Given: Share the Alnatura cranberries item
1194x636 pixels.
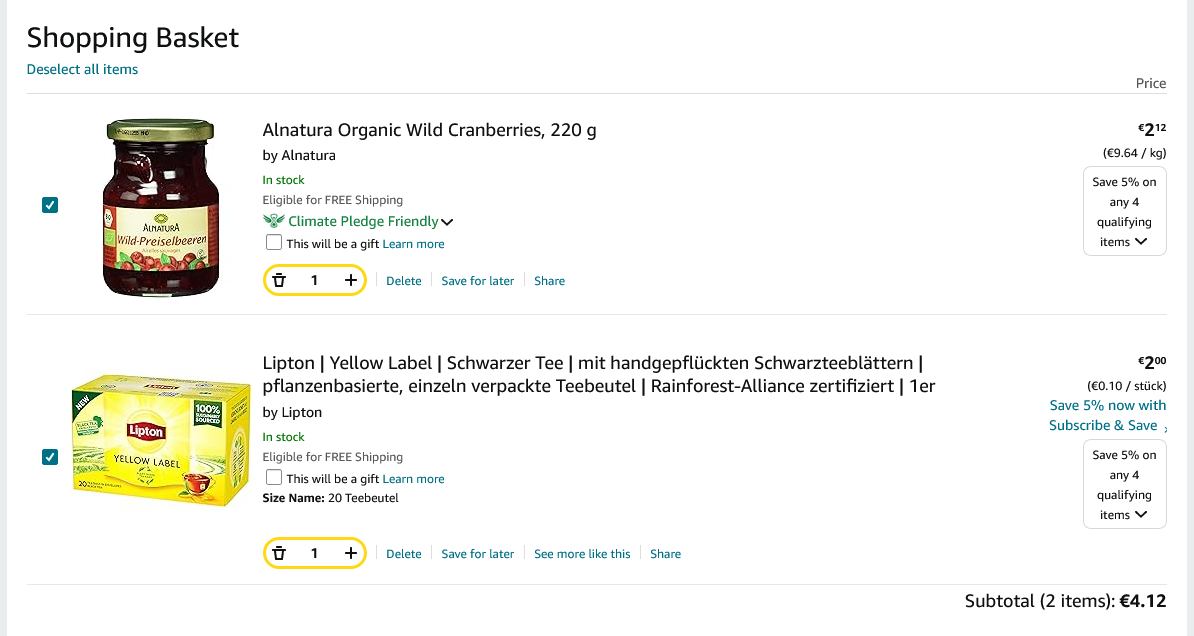Looking at the screenshot, I should pos(549,281).
